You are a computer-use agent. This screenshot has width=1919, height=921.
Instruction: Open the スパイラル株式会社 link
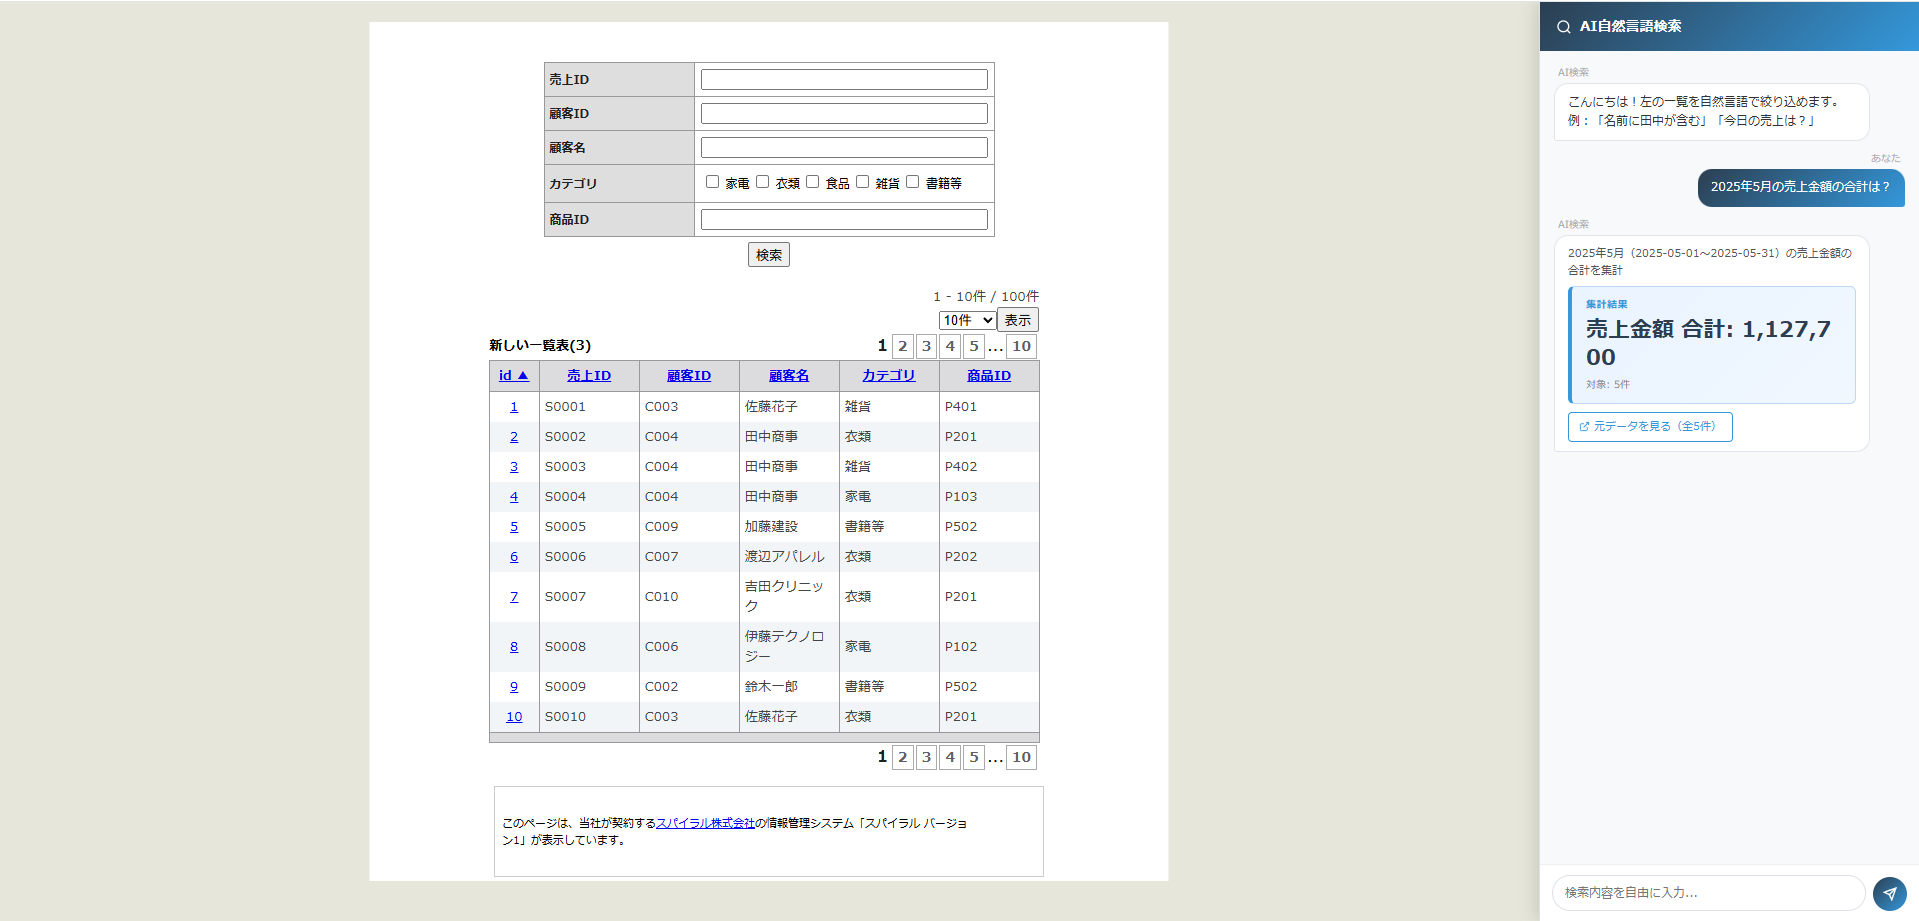point(705,823)
